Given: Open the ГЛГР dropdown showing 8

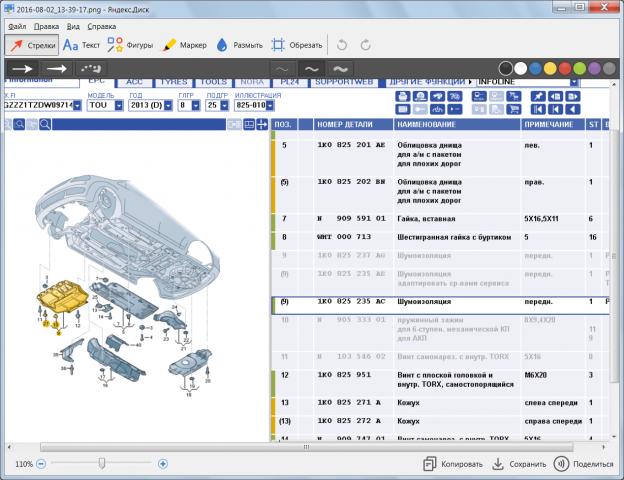Looking at the screenshot, I should coord(189,105).
